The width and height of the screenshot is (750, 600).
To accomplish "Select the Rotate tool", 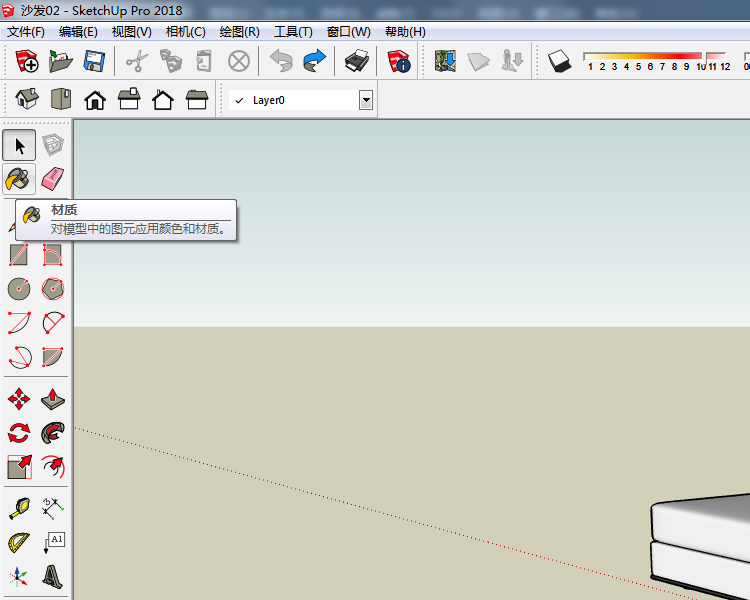I will (x=19, y=433).
